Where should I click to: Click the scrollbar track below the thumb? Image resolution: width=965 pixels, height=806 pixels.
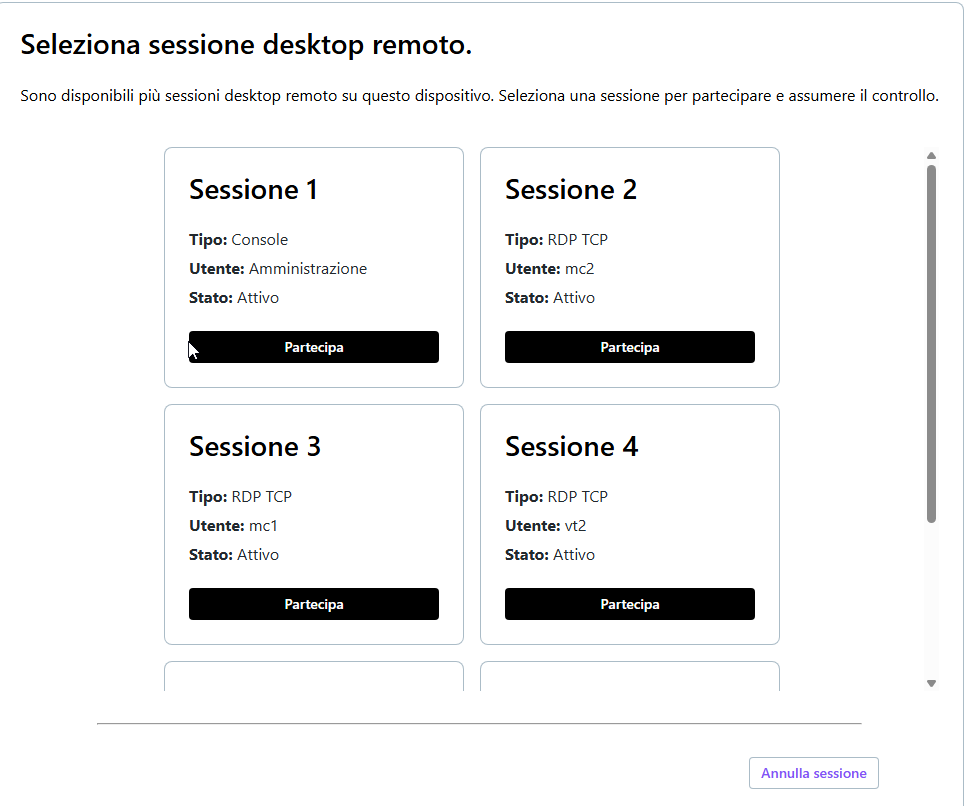pos(931,600)
